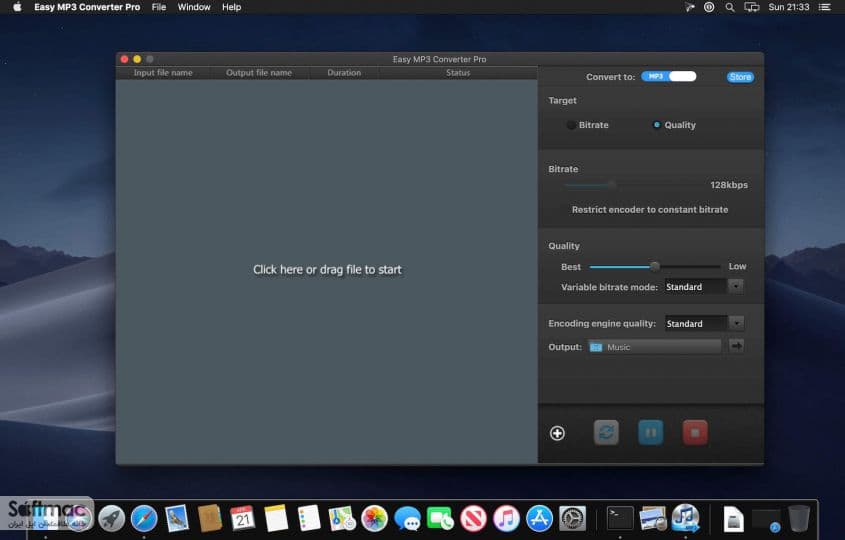Click the Bitrate slider handle
Viewport: 845px width, 540px height.
pos(612,185)
